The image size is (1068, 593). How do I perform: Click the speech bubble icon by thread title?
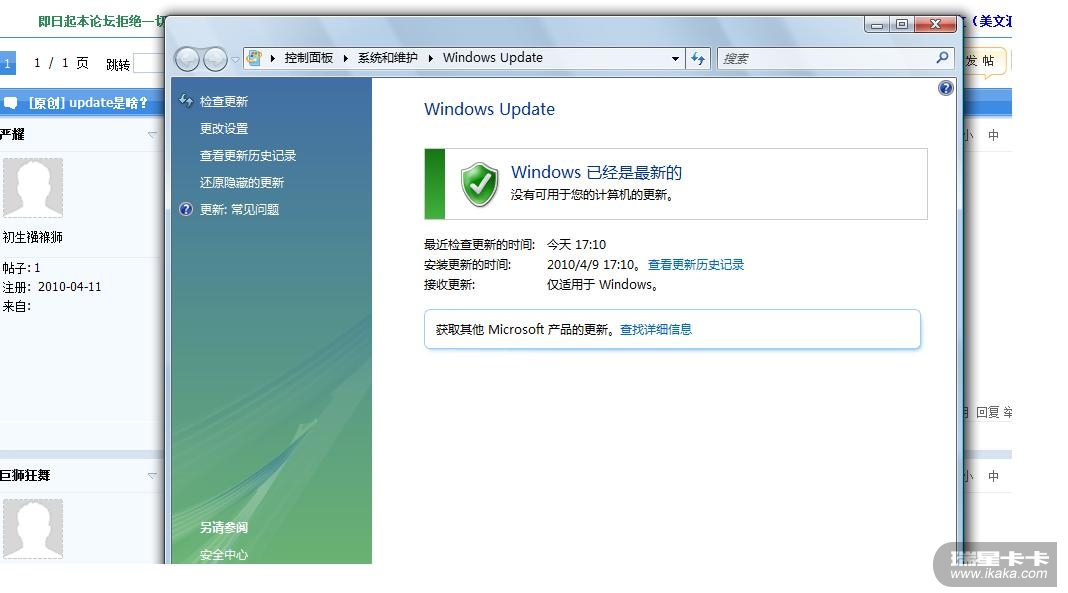coord(11,103)
